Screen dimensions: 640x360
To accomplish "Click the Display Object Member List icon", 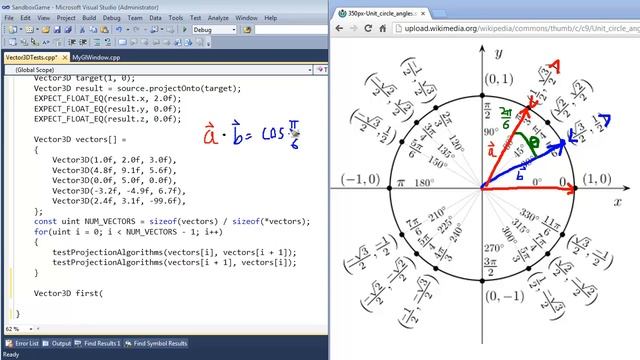I will coord(13,42).
